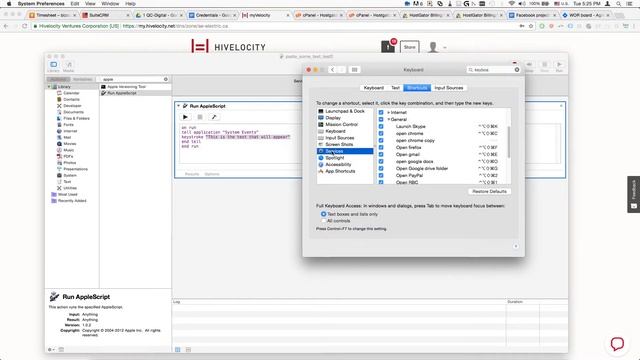Image resolution: width=640 pixels, height=360 pixels.
Task: Switch to the Text tab
Action: [x=395, y=88]
